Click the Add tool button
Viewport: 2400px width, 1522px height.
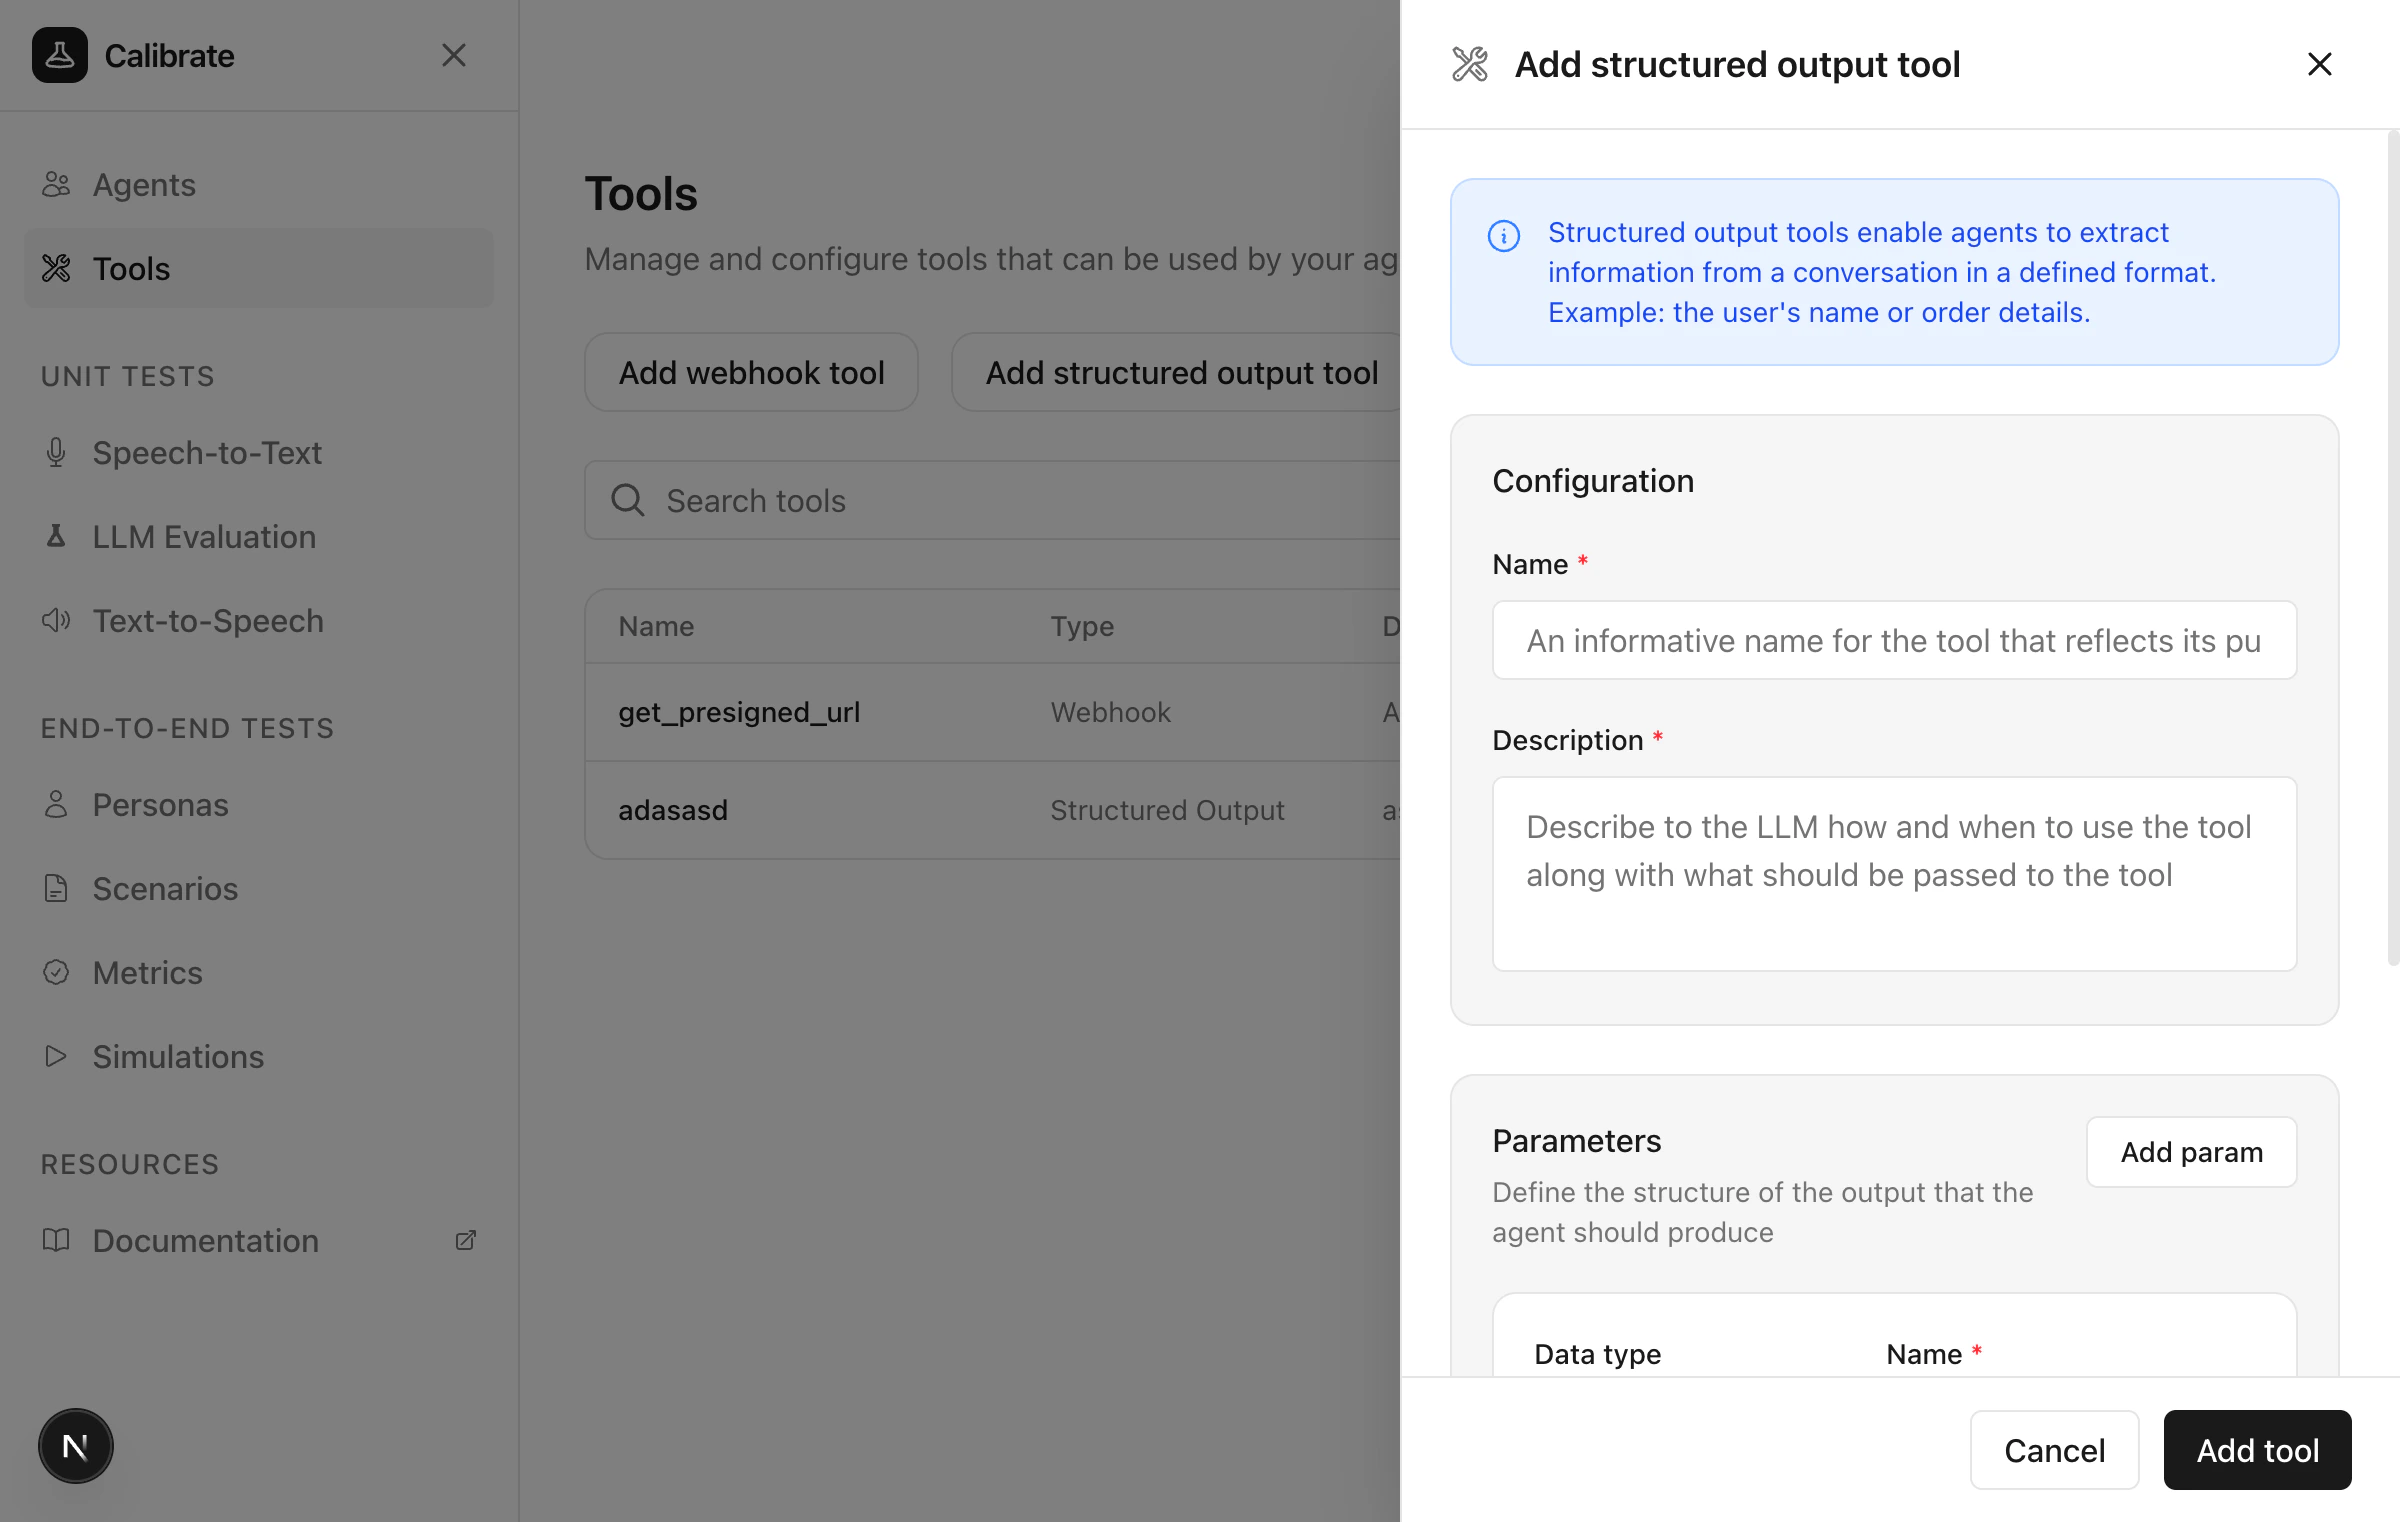click(x=2257, y=1450)
